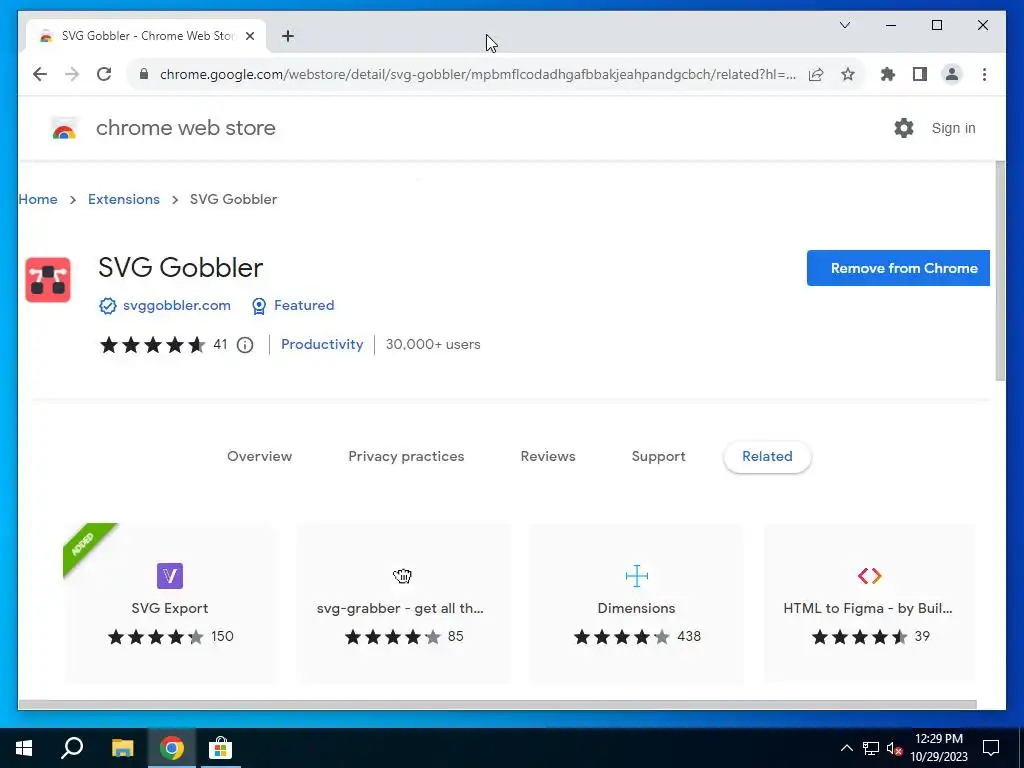Go back using the browser back arrow
1024x768 pixels.
[x=40, y=74]
